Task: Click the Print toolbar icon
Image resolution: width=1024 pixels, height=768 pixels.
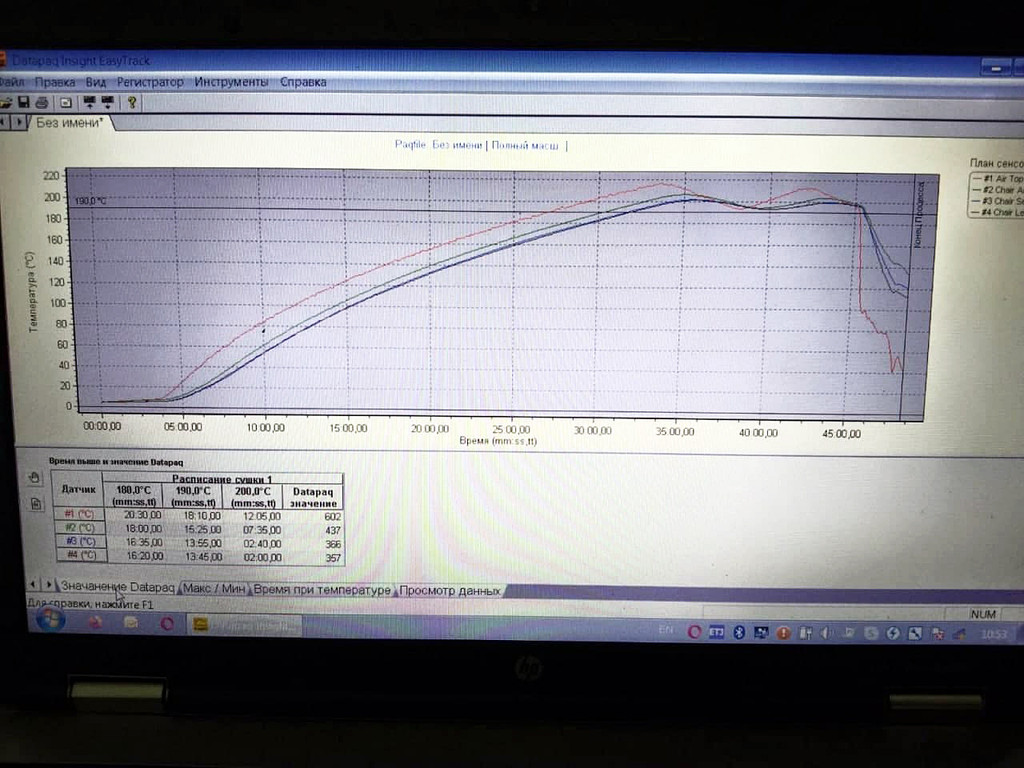Action: point(41,102)
